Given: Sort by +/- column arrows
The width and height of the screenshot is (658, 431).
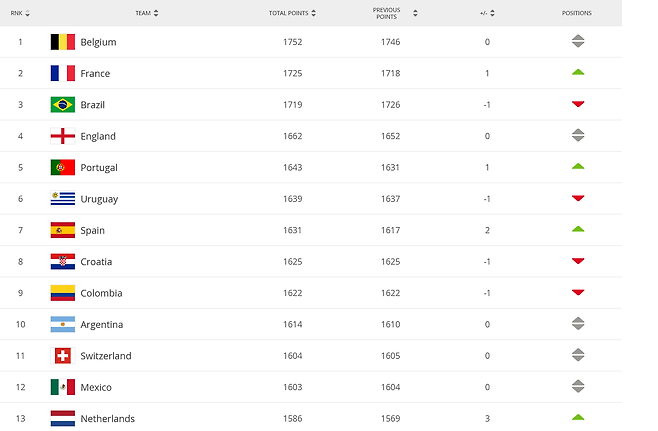Looking at the screenshot, I should point(492,13).
